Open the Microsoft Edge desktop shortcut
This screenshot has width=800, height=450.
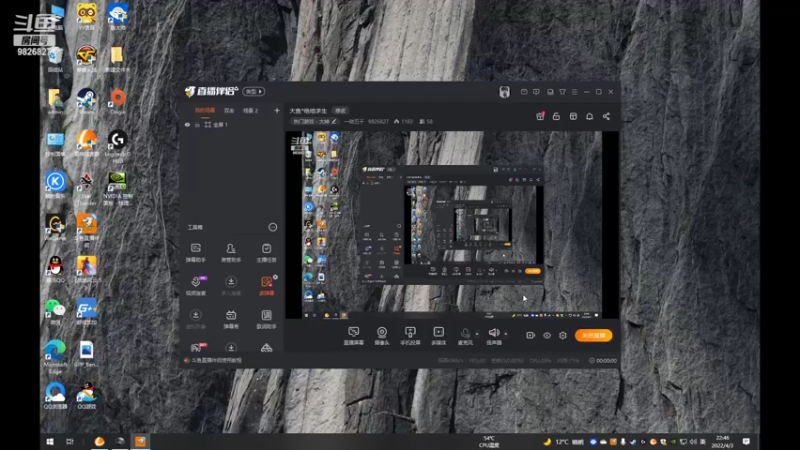(55, 357)
